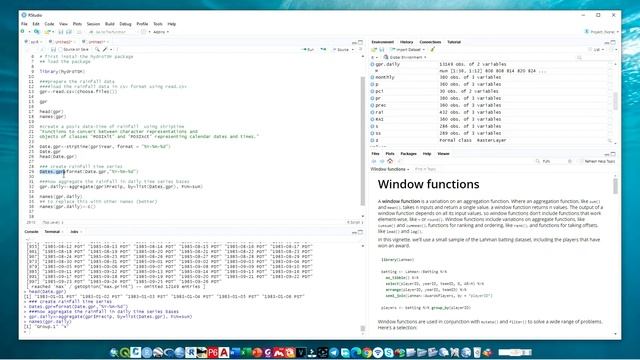Open the Addins dropdown
Screen dimensions: 640x360
coord(160,32)
